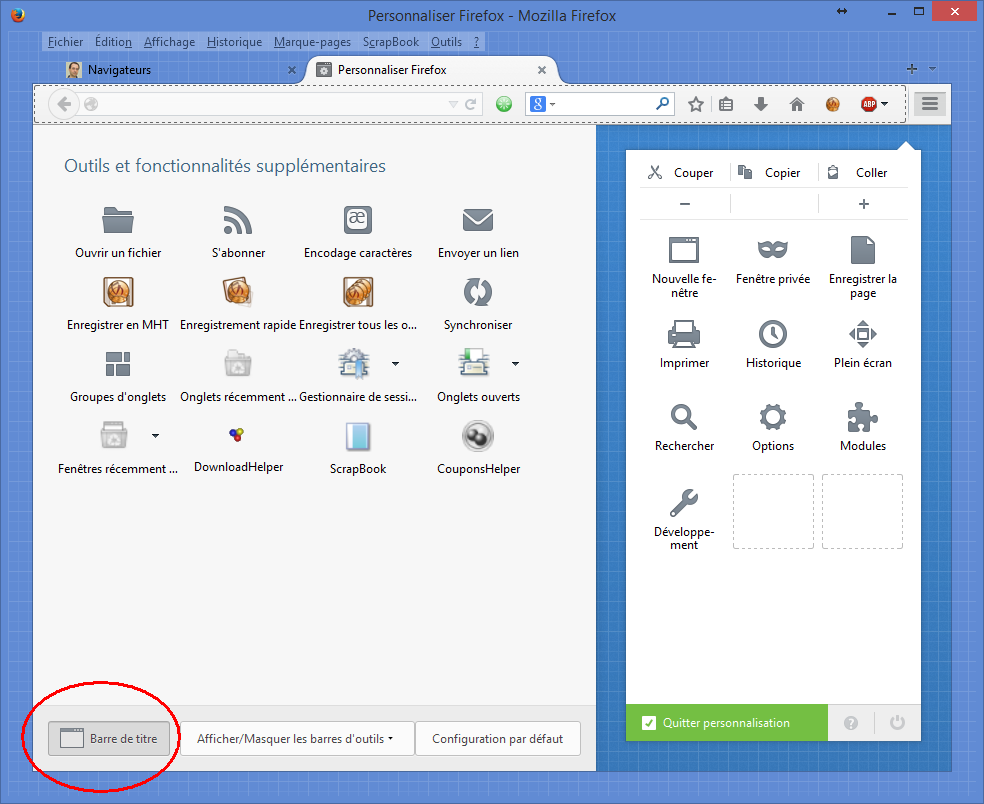The width and height of the screenshot is (984, 804).
Task: Expand the Gestionnaire de session dropdown arrow
Action: [395, 363]
